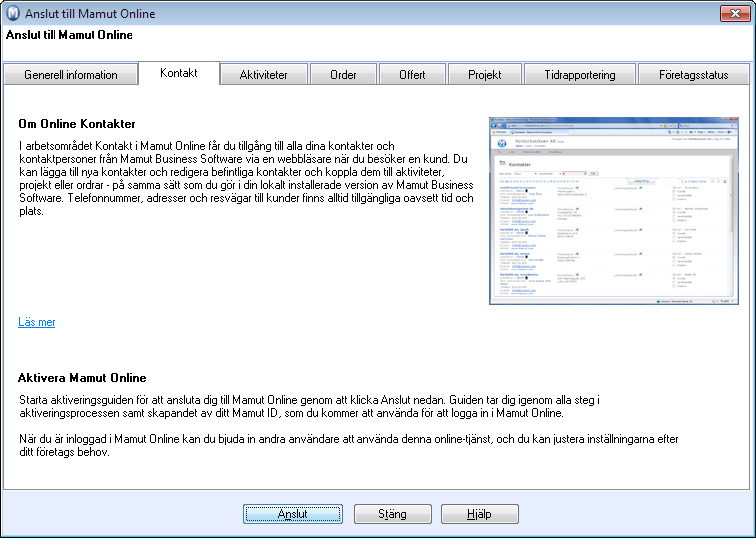Open the Tidrapportering tab
Viewport: 756px width, 538px height.
(x=580, y=75)
